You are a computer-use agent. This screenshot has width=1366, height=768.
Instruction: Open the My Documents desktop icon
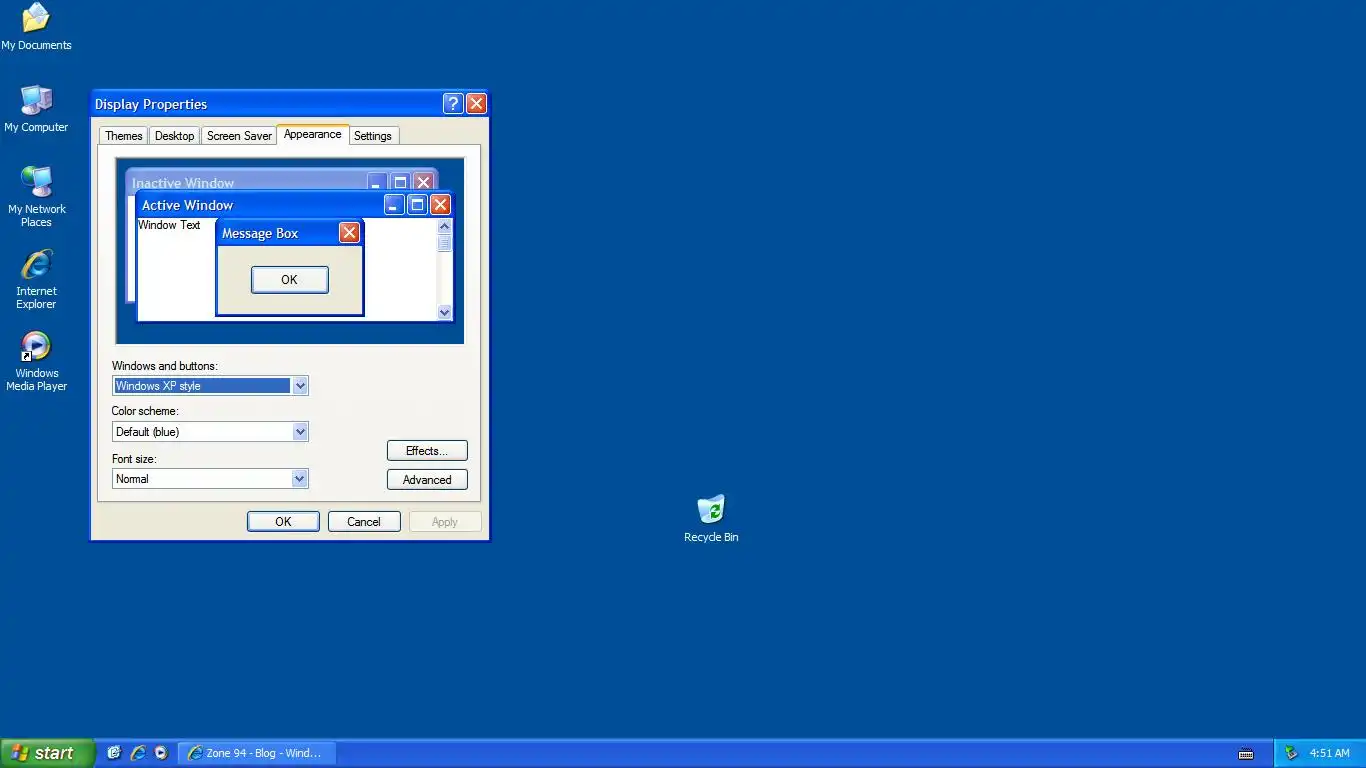[36, 27]
